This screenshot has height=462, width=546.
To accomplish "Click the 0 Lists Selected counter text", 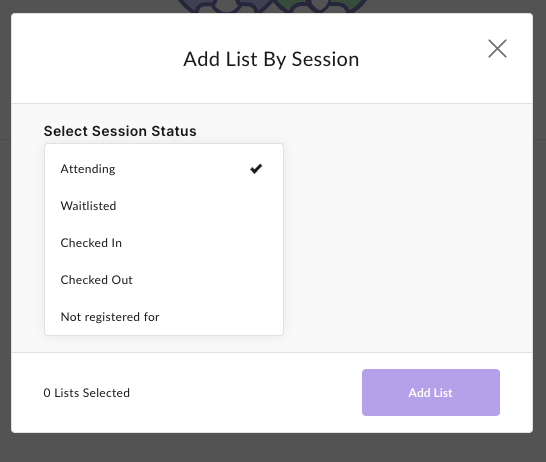I will point(86,393).
